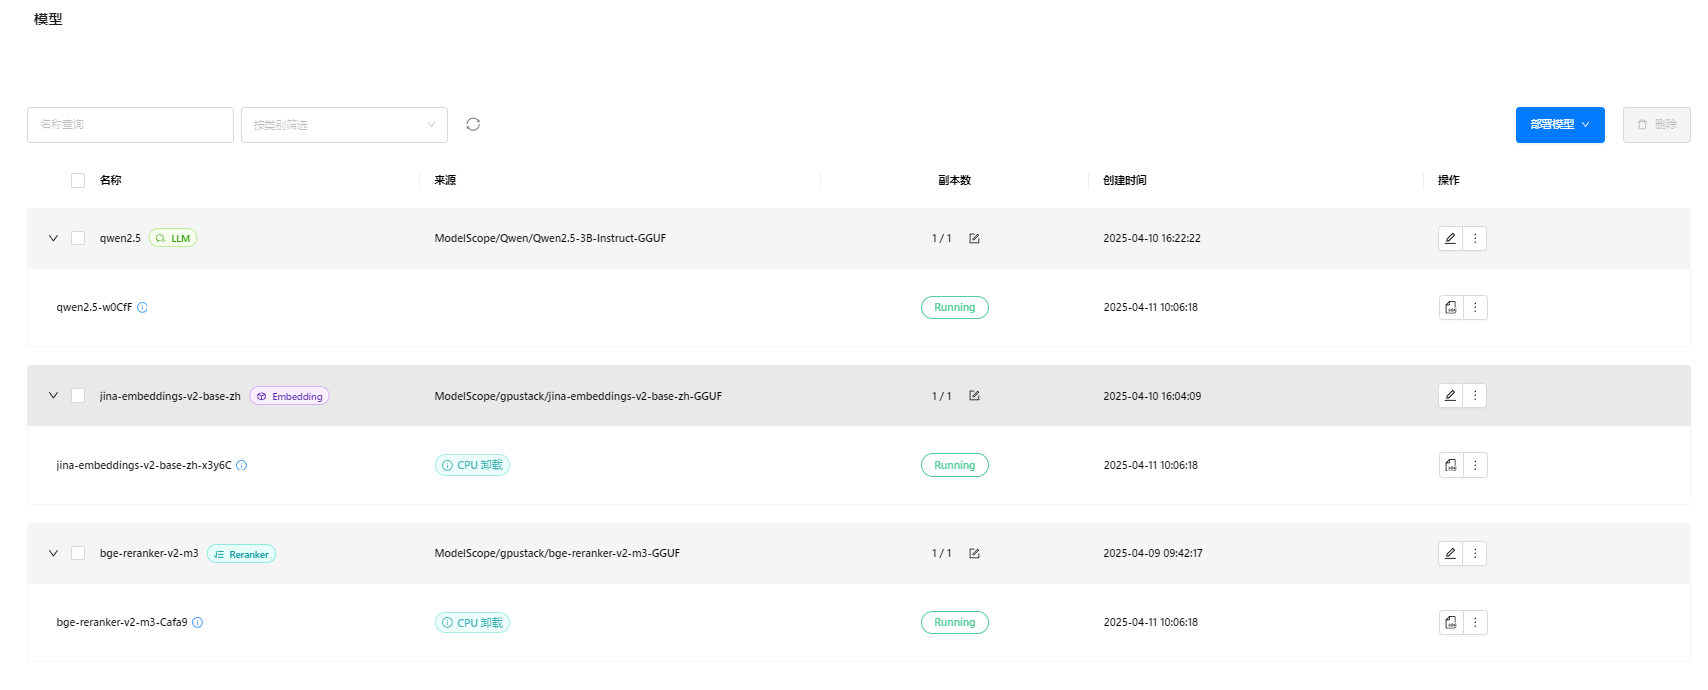Click info icon next to bge-reranker-v2-m3-Cafa9
This screenshot has width=1708, height=690.
[197, 622]
